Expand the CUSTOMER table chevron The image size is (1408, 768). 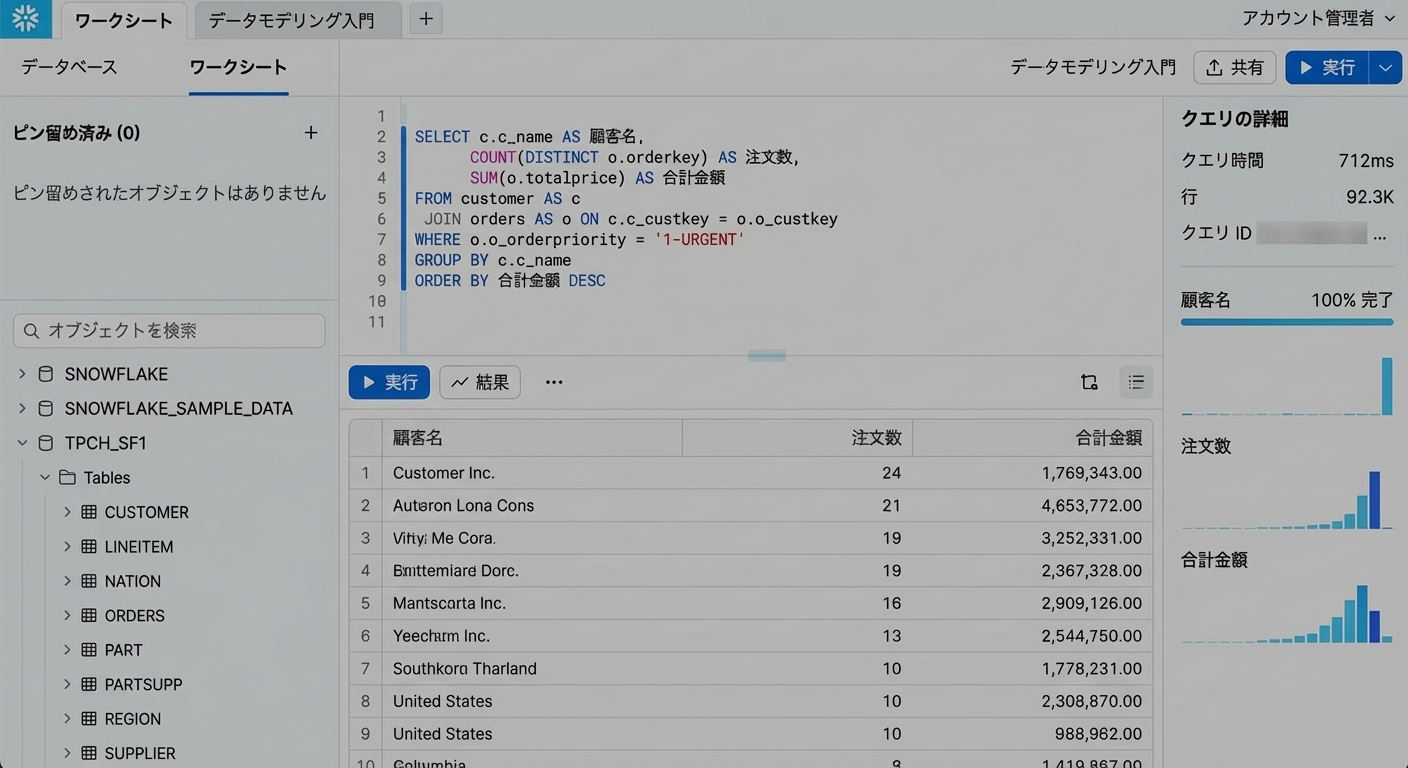(67, 512)
